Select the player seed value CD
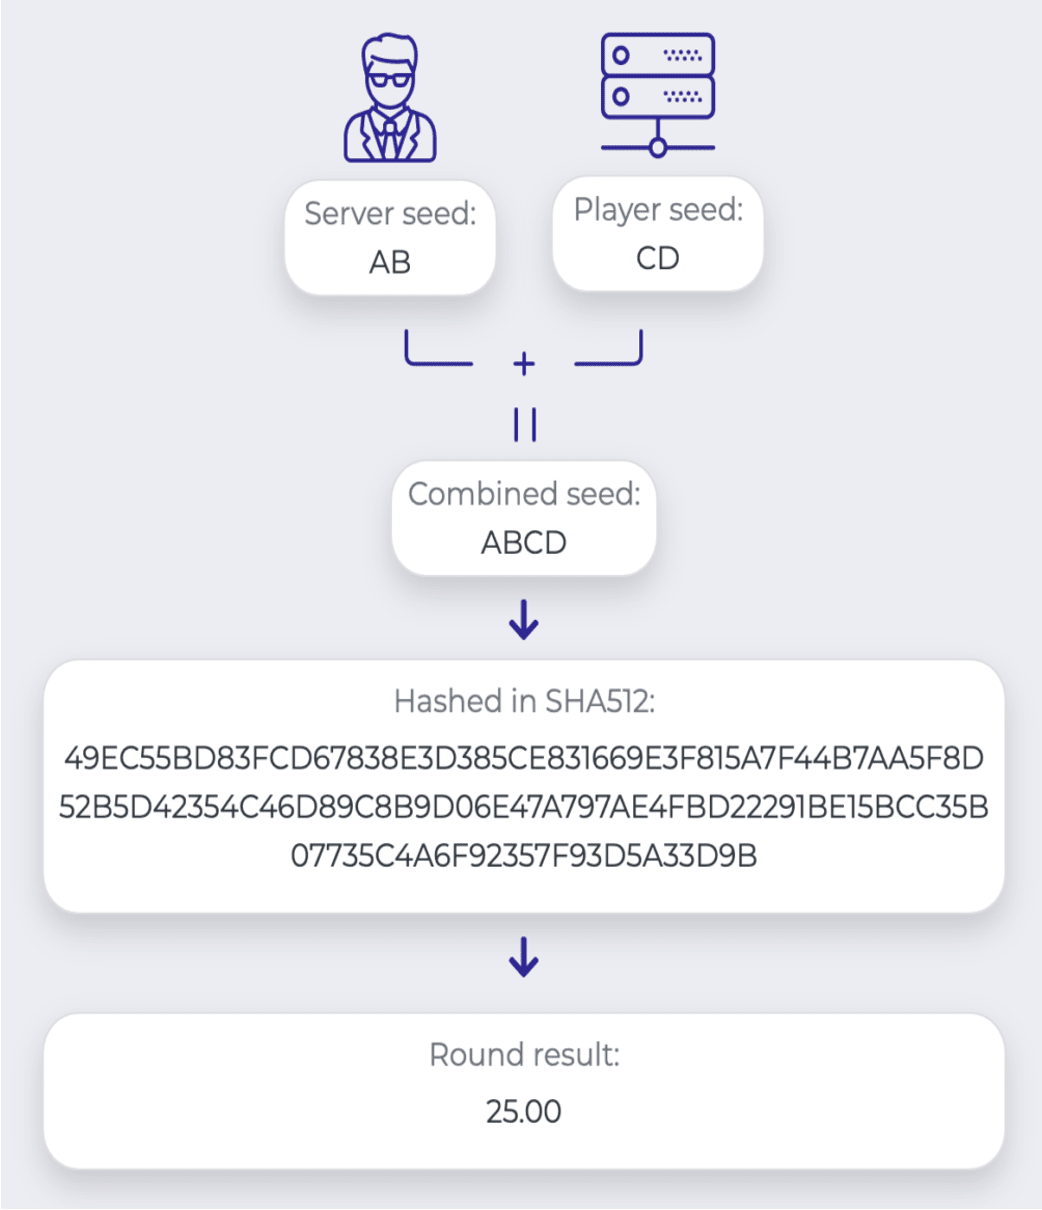 (x=658, y=258)
